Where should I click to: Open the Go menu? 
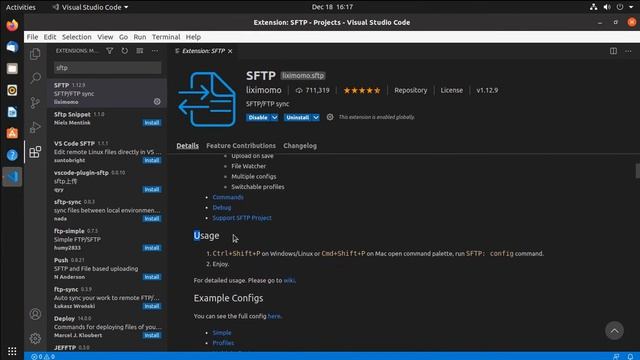tap(123, 37)
